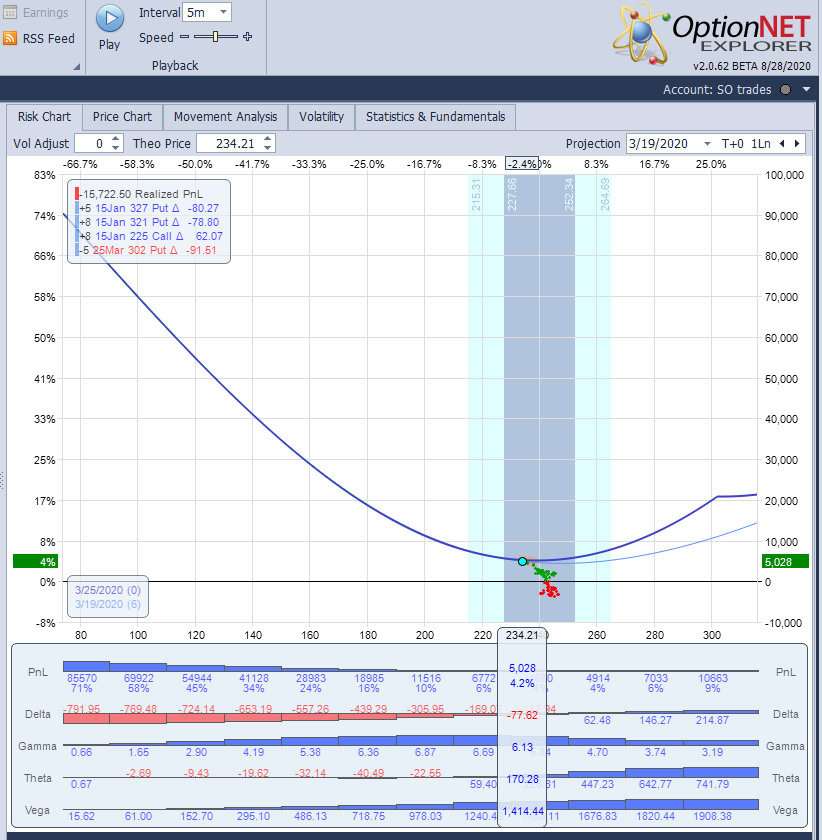
Task: Switch to the Risk Chart tab
Action: pyautogui.click(x=44, y=117)
